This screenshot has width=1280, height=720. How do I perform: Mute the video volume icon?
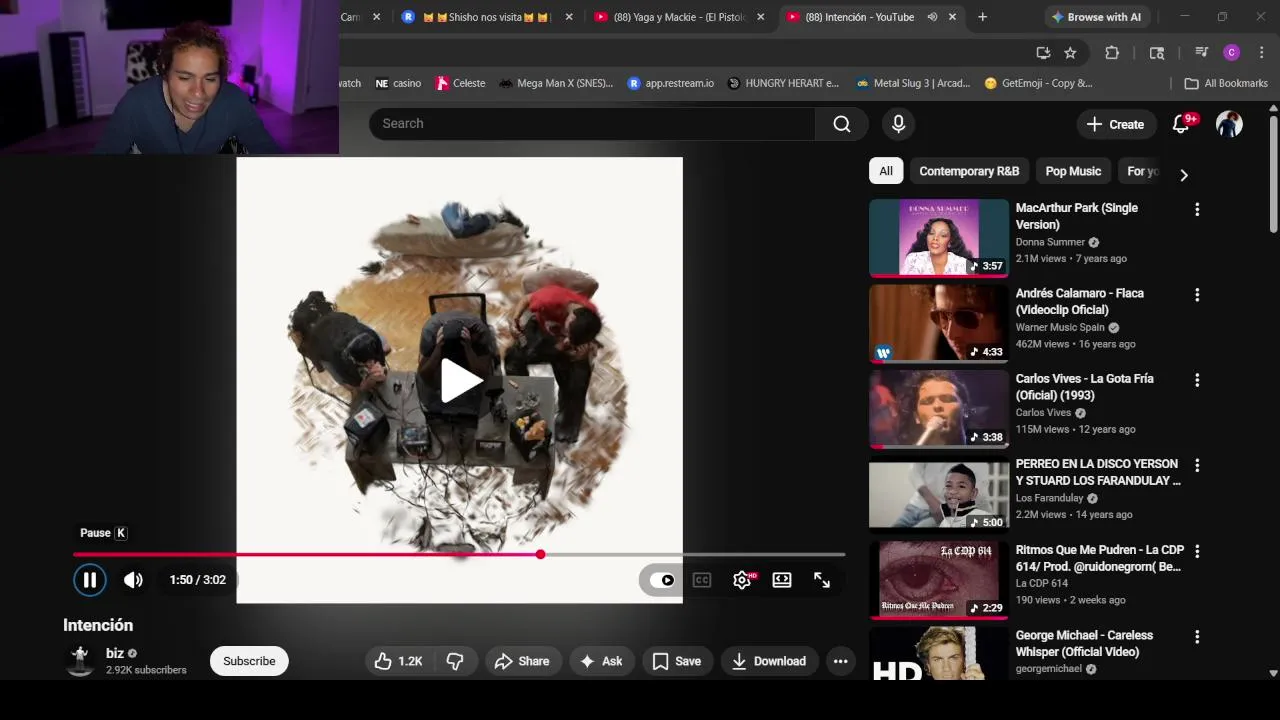pos(133,580)
